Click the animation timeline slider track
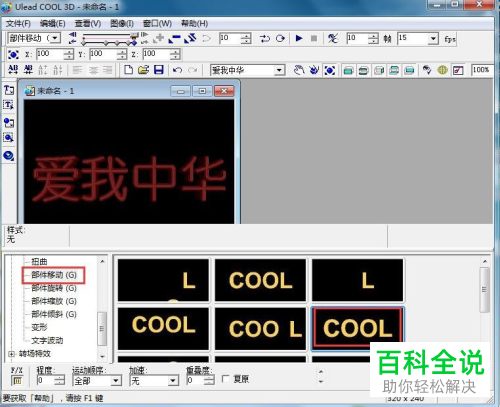Image resolution: width=500 pixels, height=407 pixels. tap(108, 39)
